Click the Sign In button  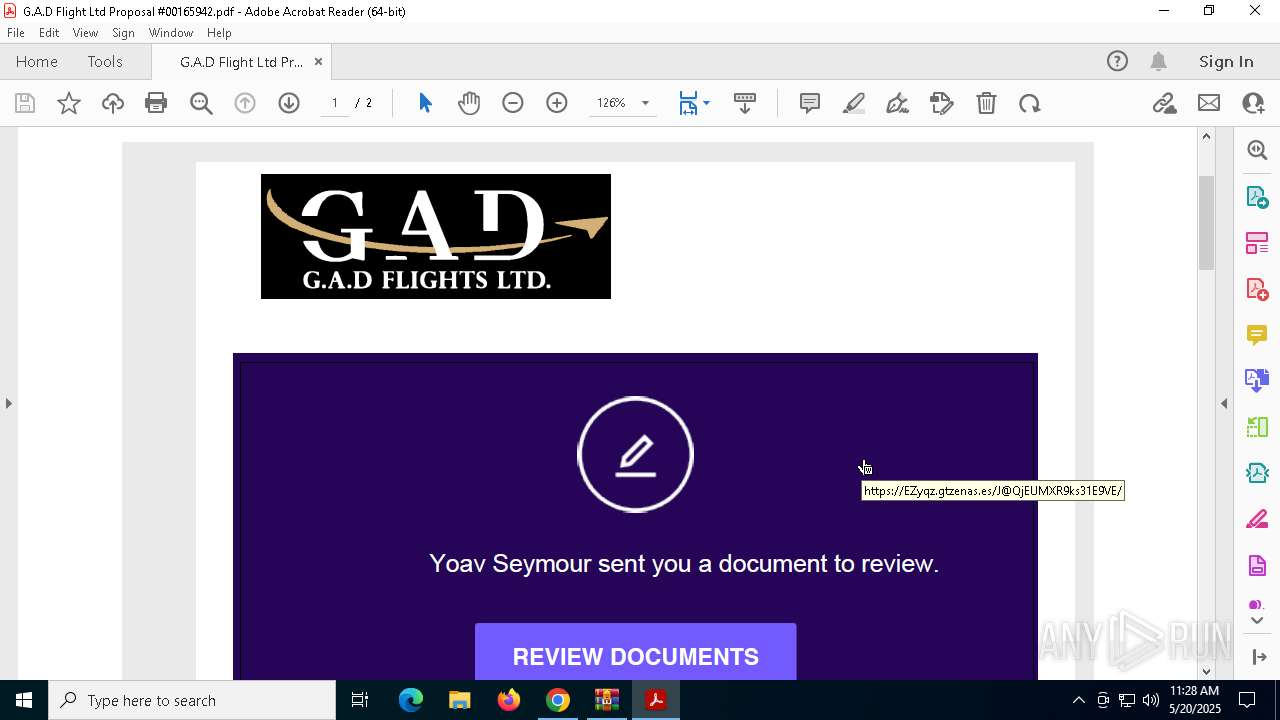[x=1226, y=62]
